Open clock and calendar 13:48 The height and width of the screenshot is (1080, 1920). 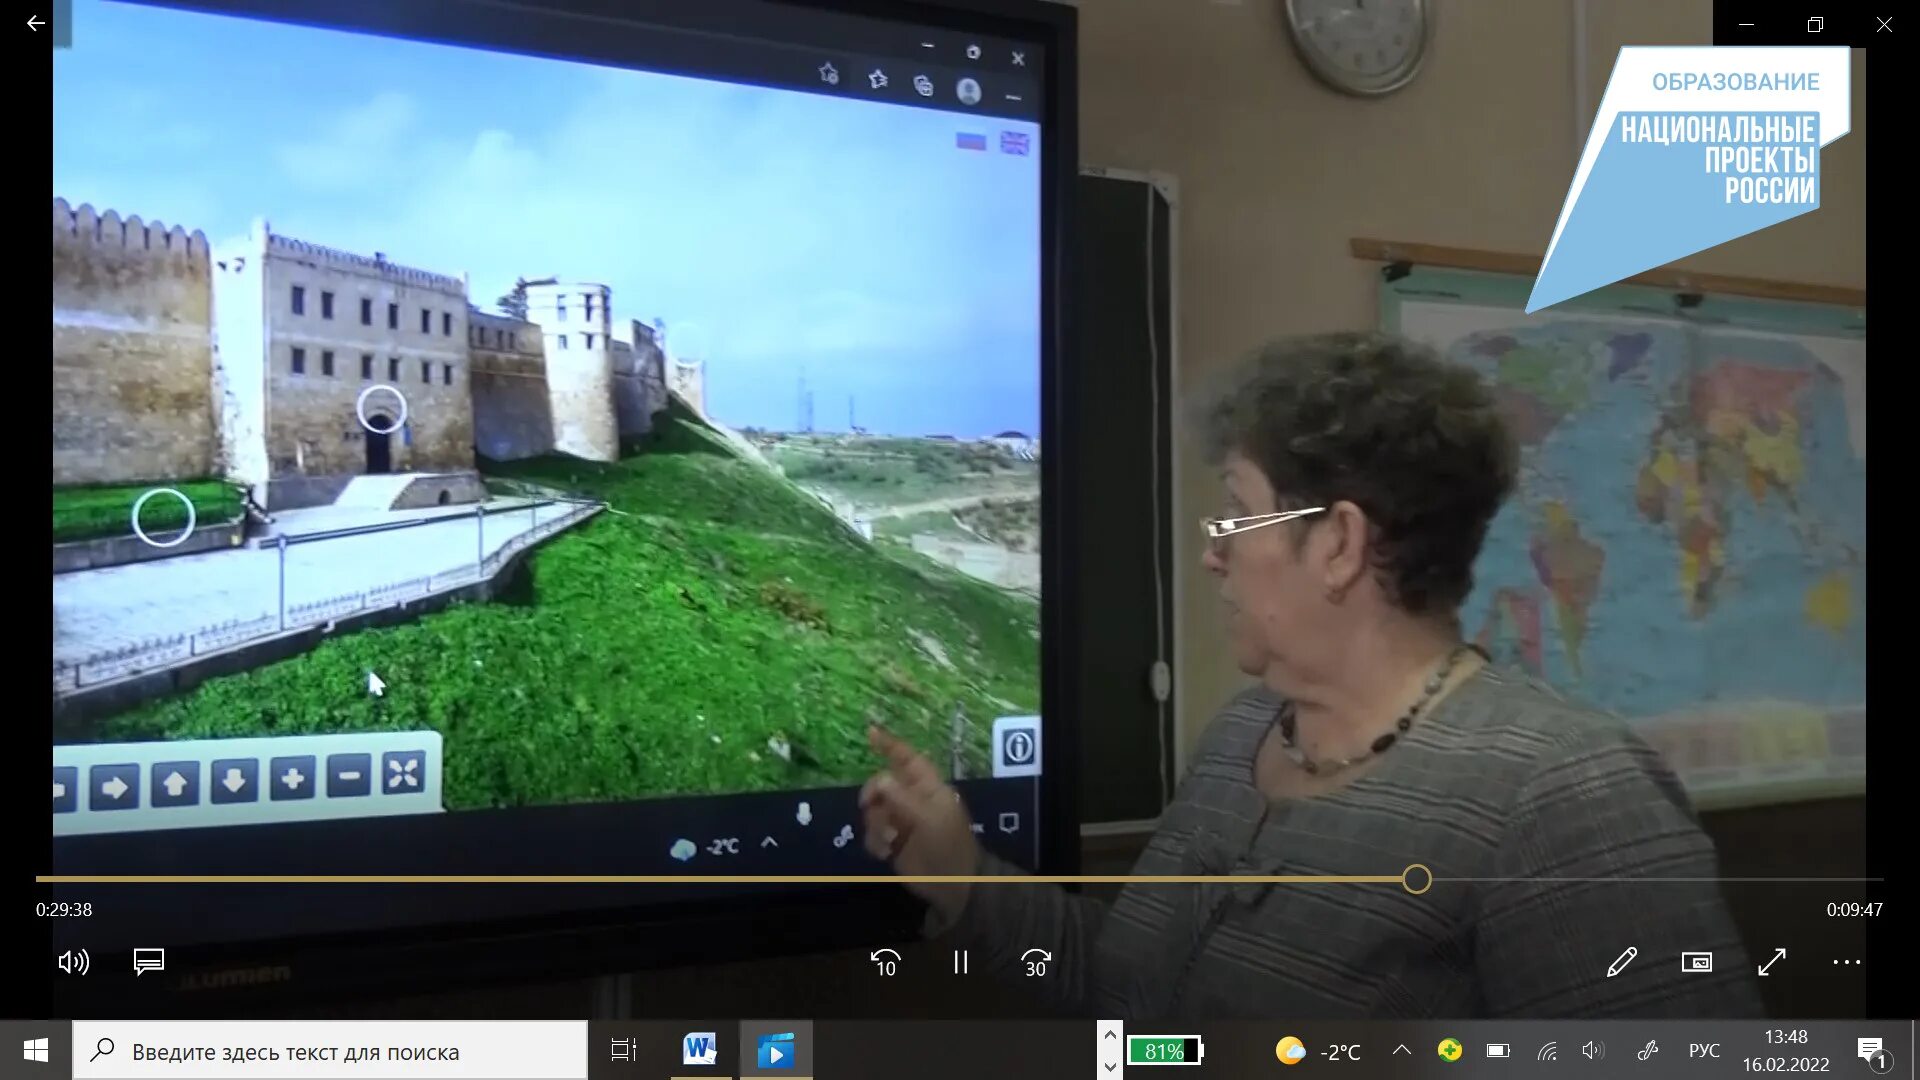coord(1786,1050)
